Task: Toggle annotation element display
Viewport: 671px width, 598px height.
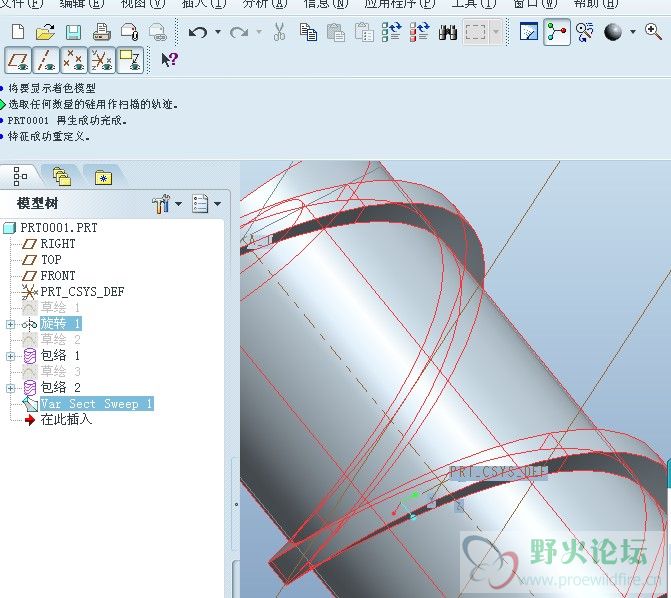Action: 130,60
